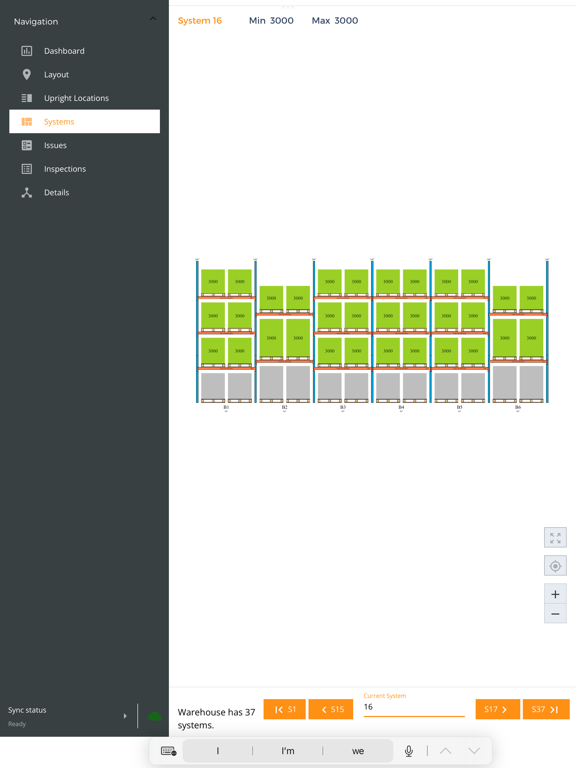Screen dimensions: 576x768
Task: Click the green cloud sync icon
Action: 155,716
